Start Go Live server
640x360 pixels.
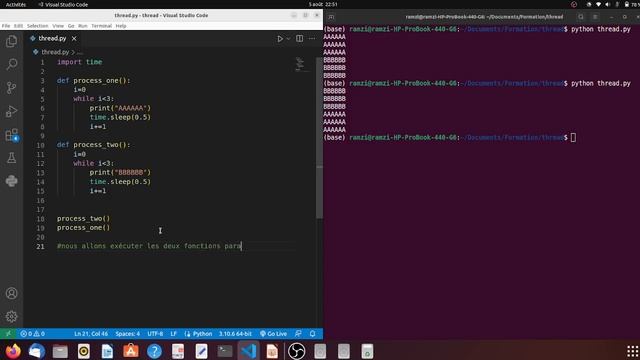(x=273, y=333)
